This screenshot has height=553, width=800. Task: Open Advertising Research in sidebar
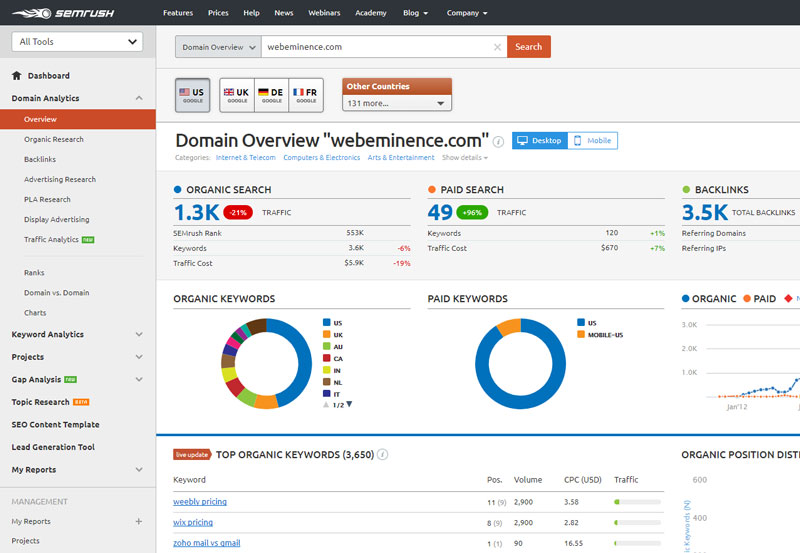(60, 179)
